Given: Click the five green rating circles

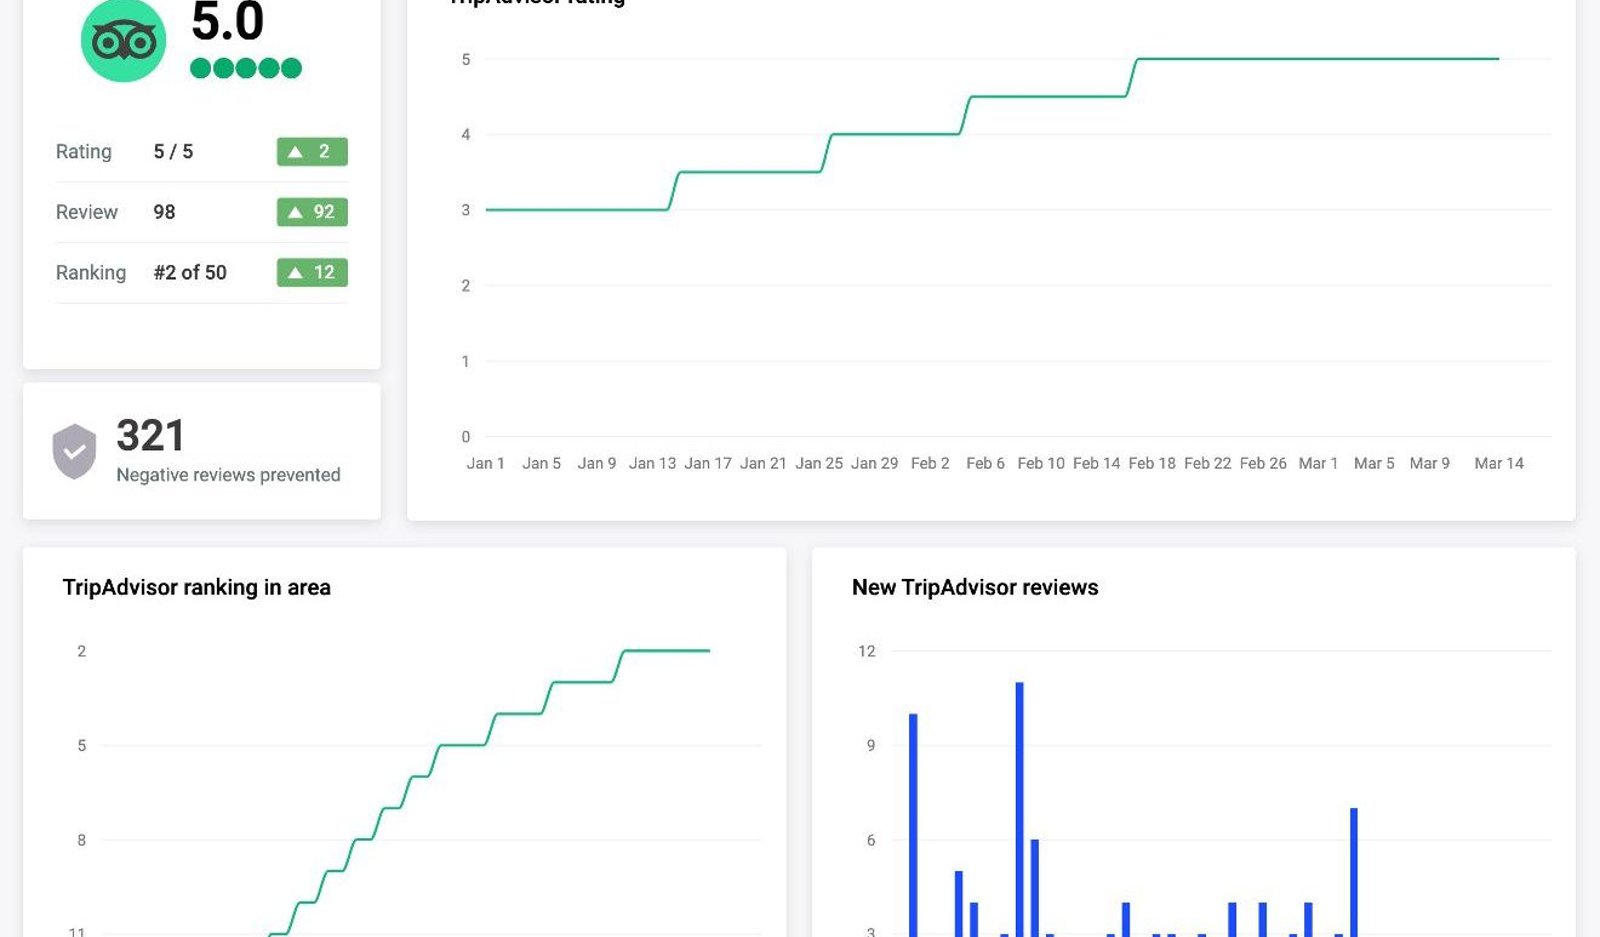Looking at the screenshot, I should [246, 68].
